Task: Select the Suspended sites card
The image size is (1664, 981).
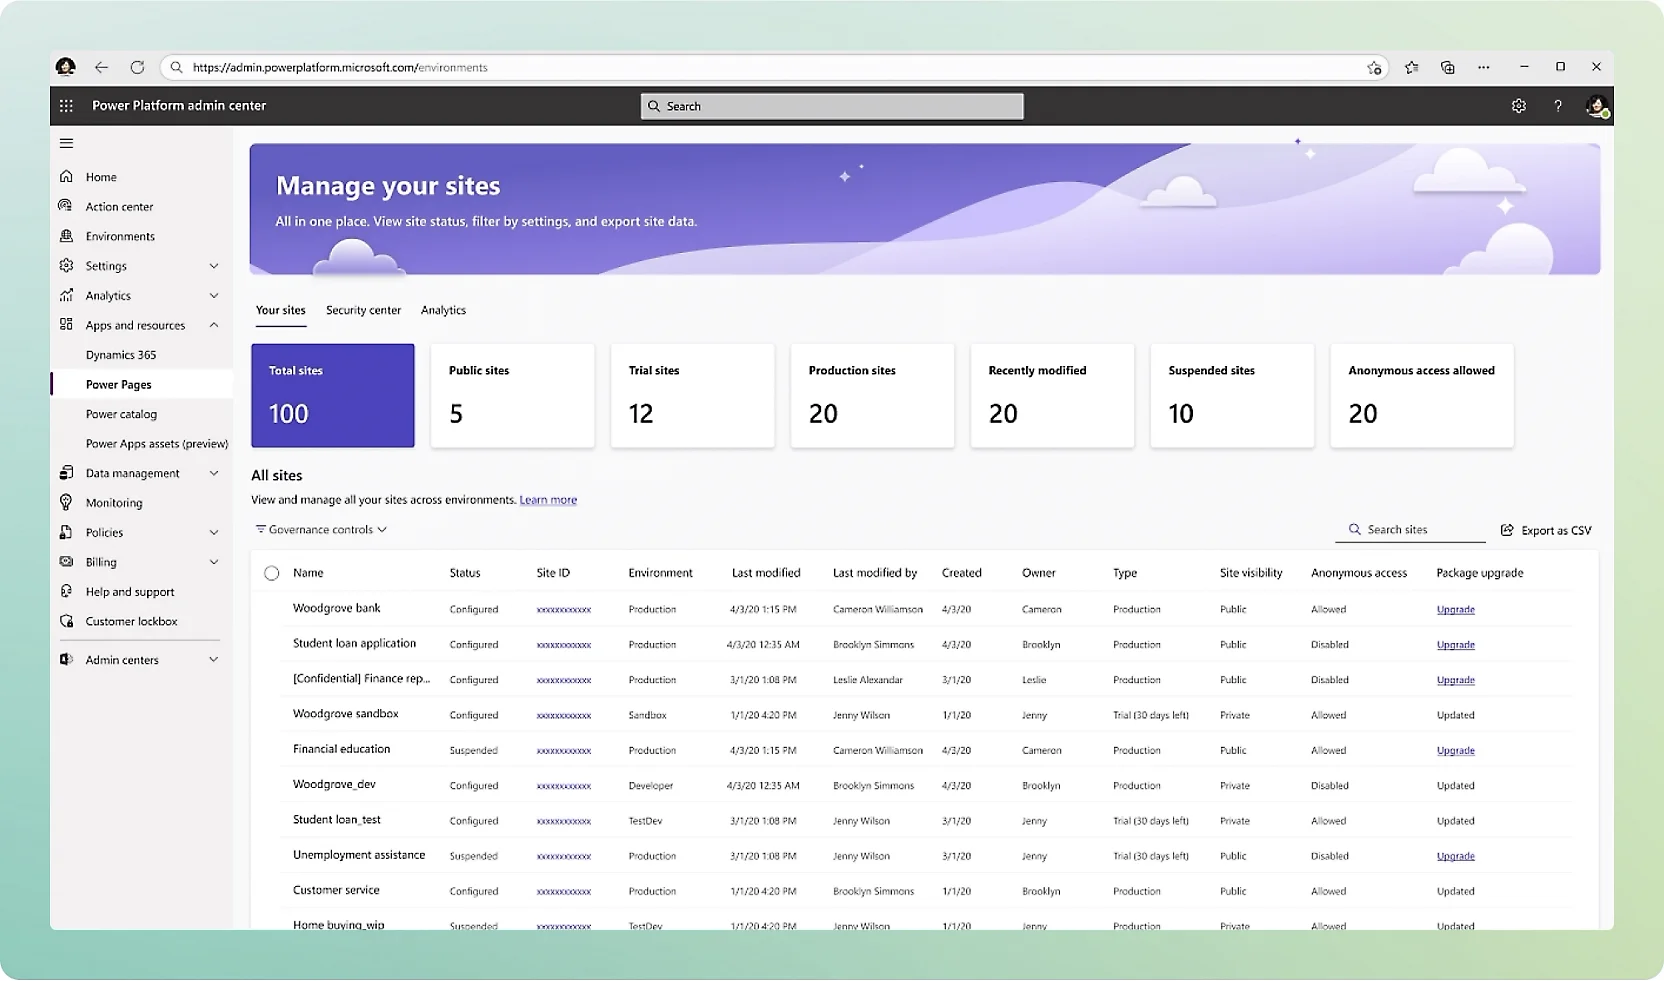Action: click(x=1232, y=395)
